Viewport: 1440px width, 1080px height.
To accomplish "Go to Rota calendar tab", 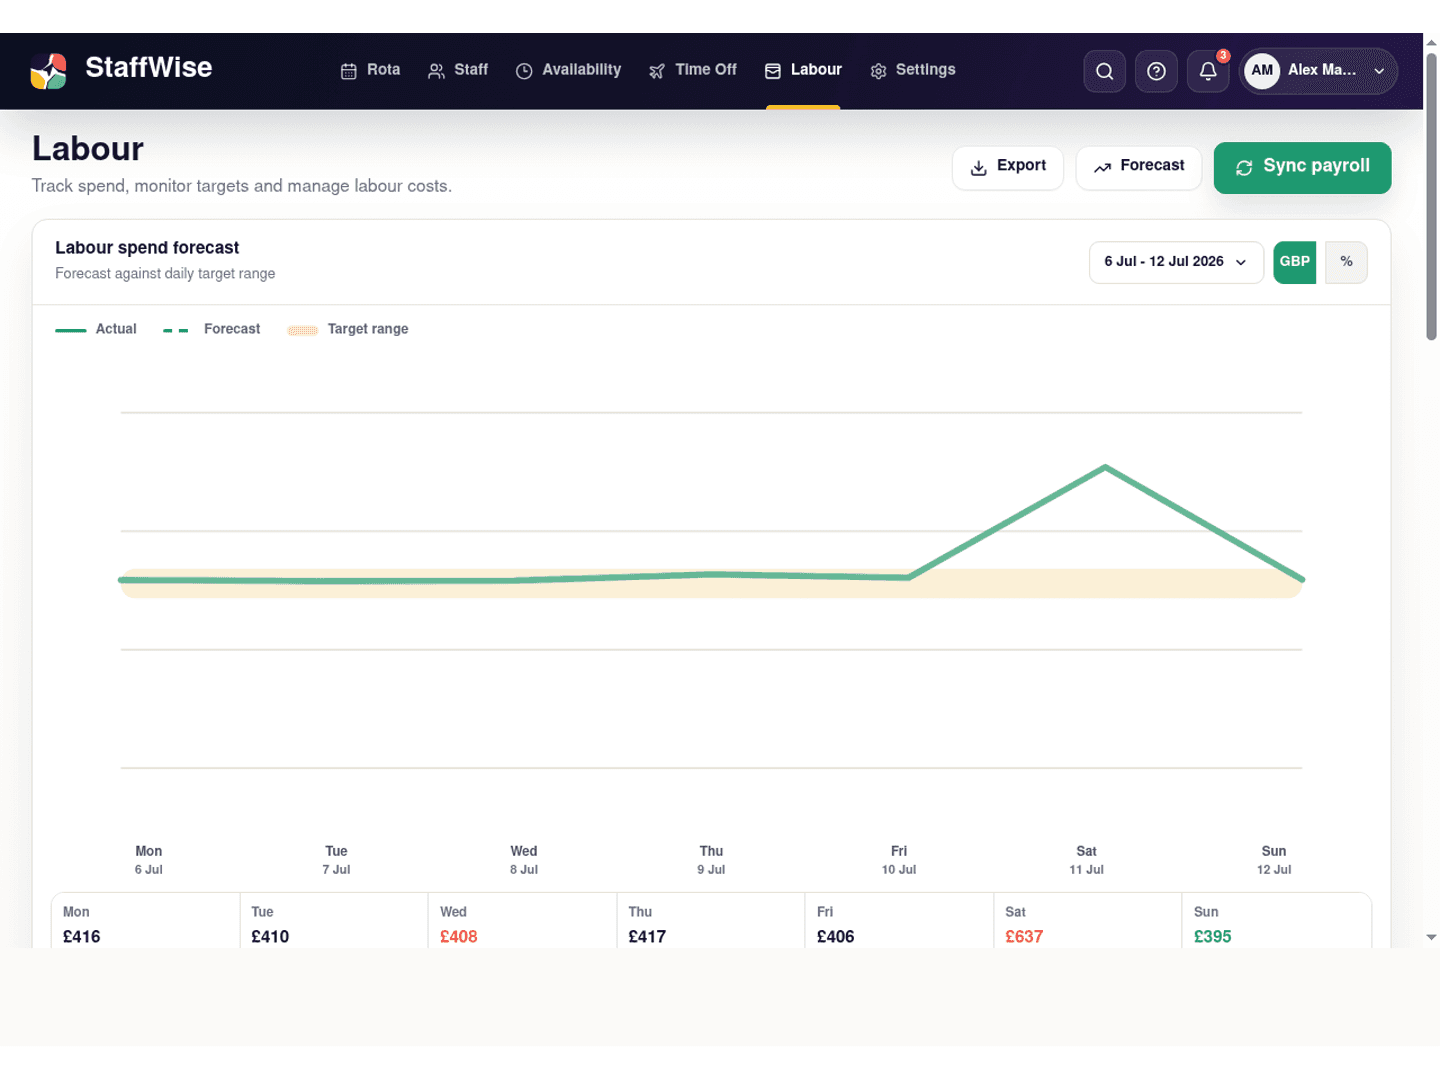I will 370,70.
